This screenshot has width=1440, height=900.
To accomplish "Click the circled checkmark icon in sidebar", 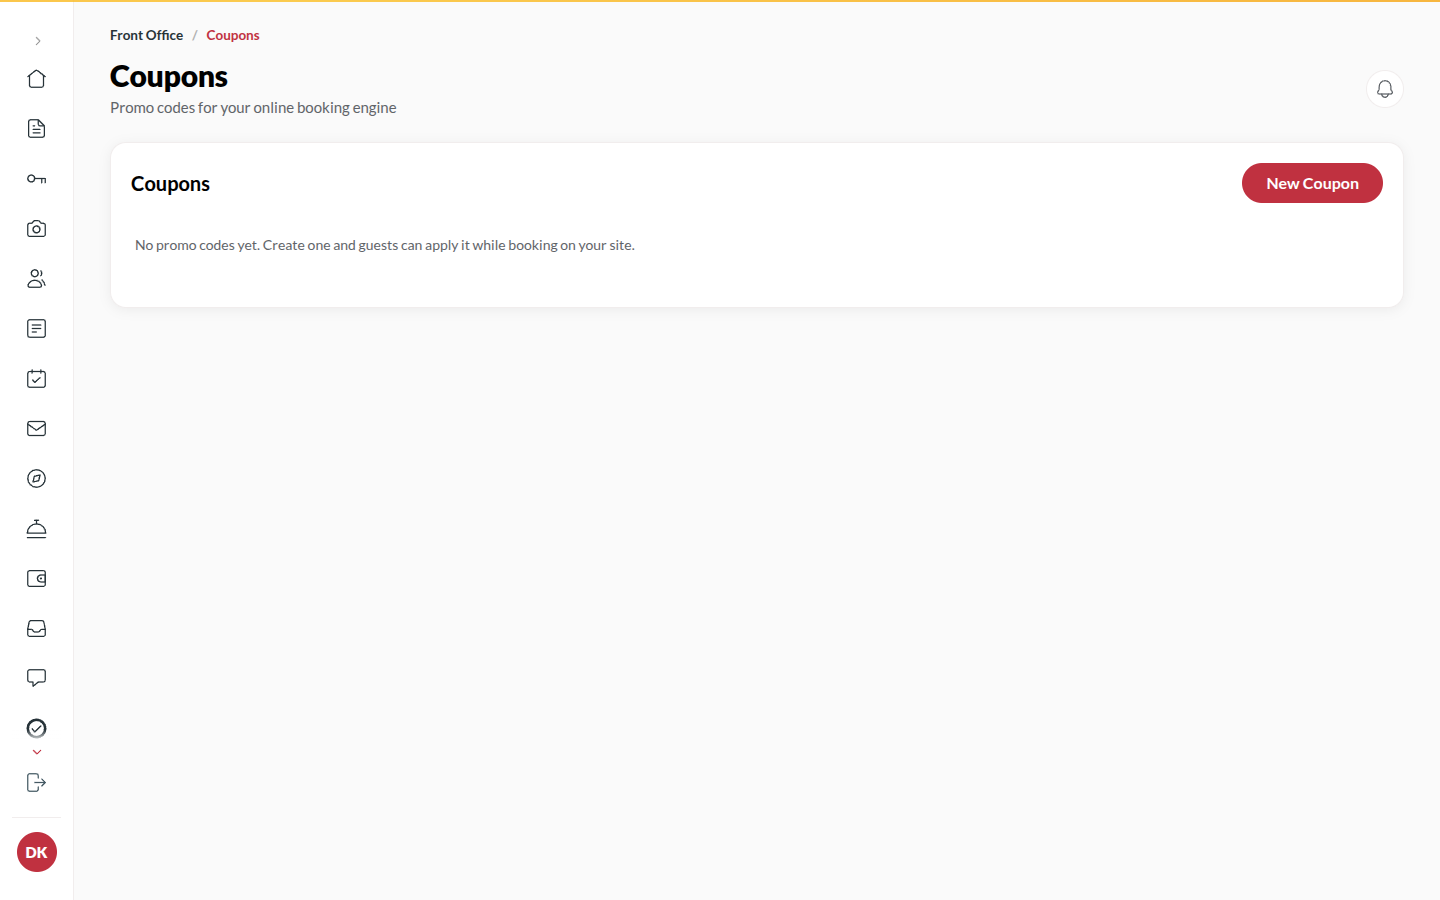I will (x=37, y=728).
